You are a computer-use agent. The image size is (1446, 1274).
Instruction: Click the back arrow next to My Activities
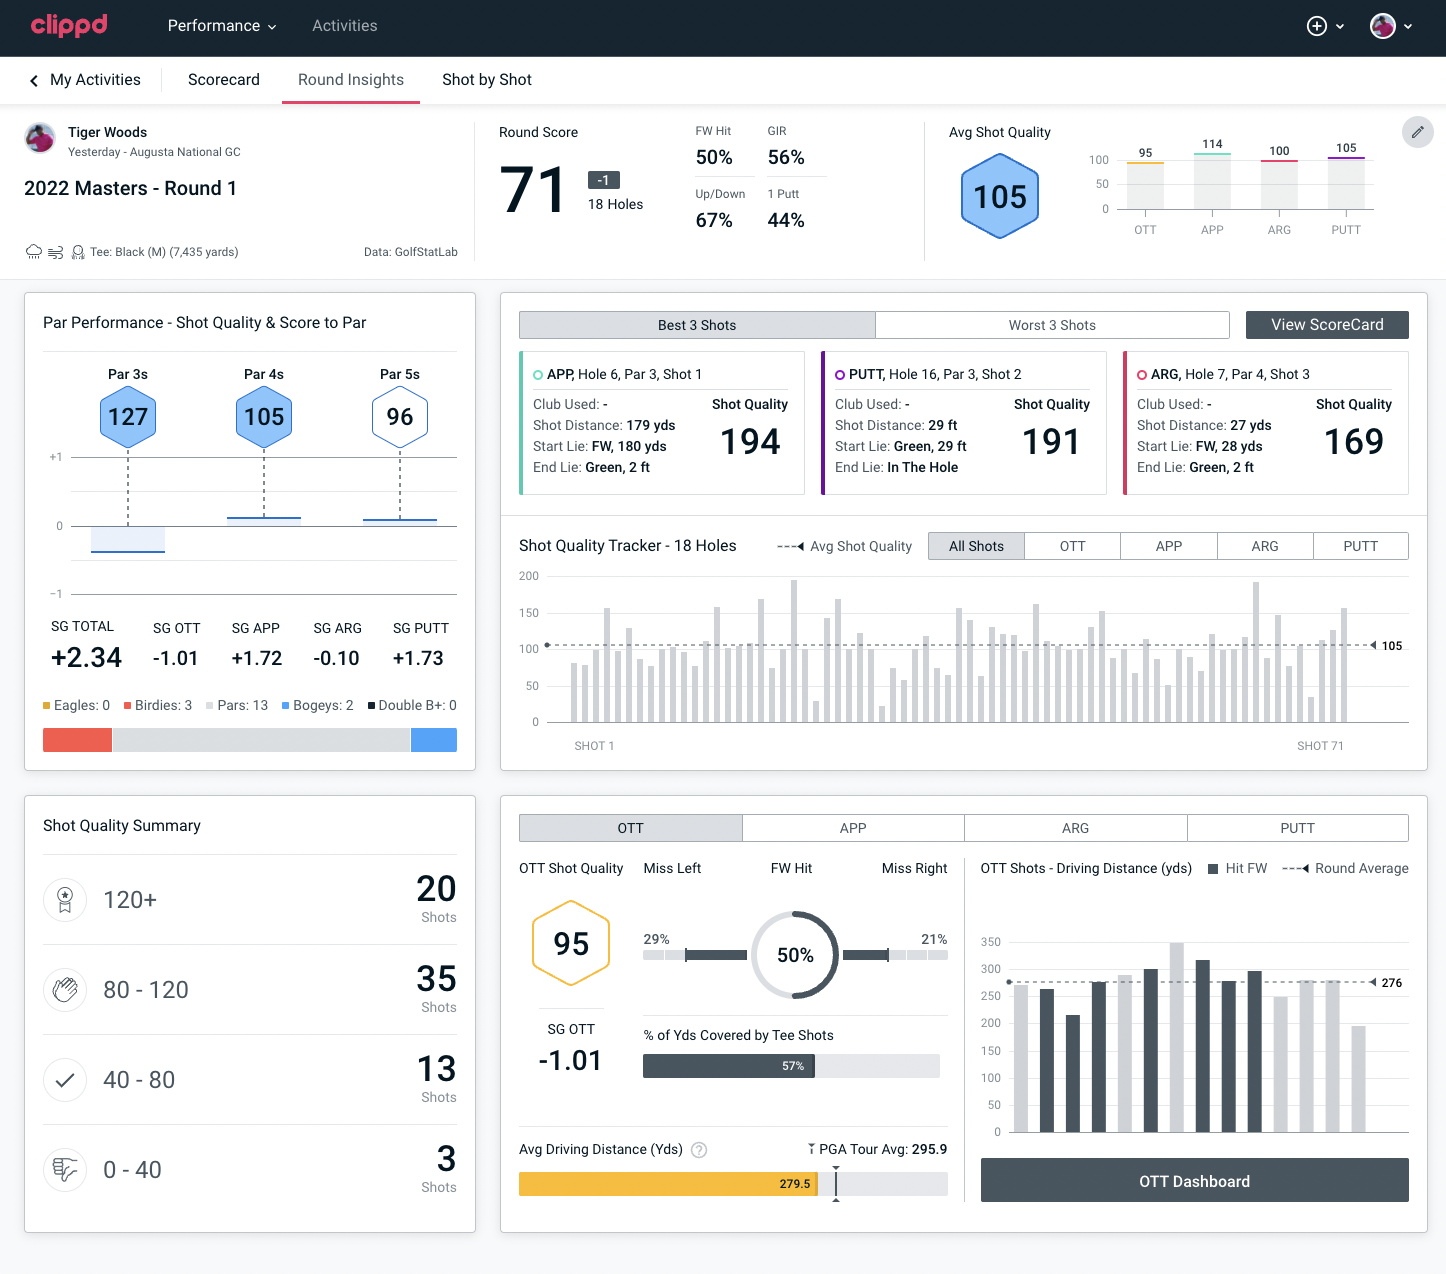pos(34,80)
